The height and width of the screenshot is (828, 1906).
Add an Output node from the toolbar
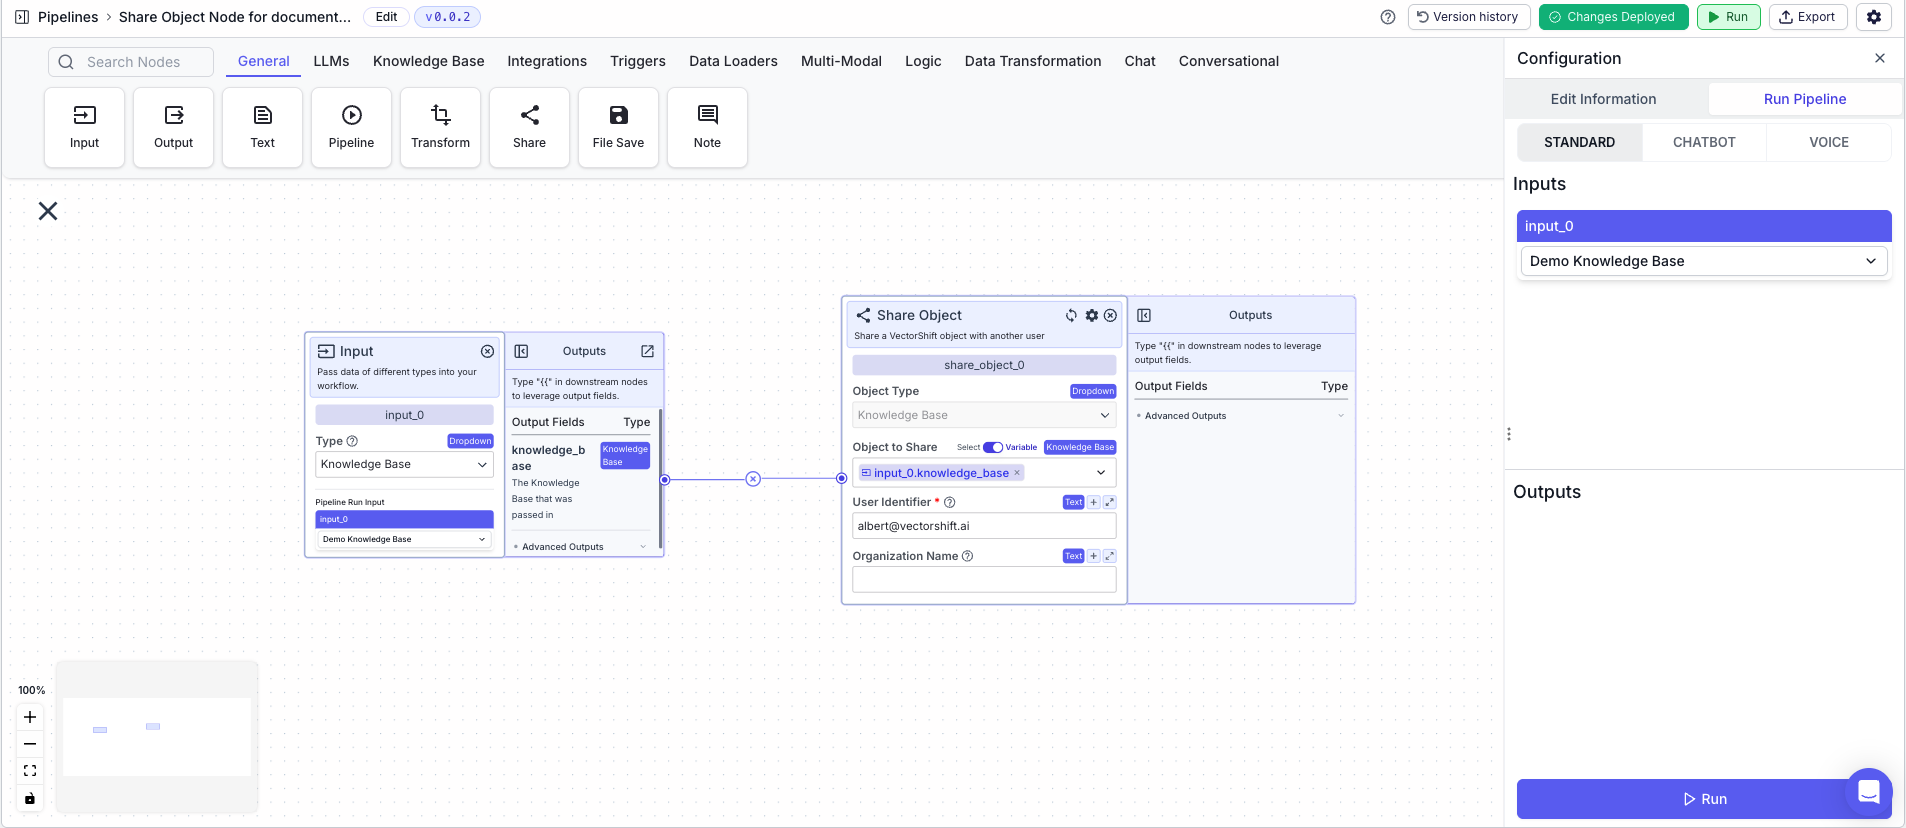pos(173,127)
